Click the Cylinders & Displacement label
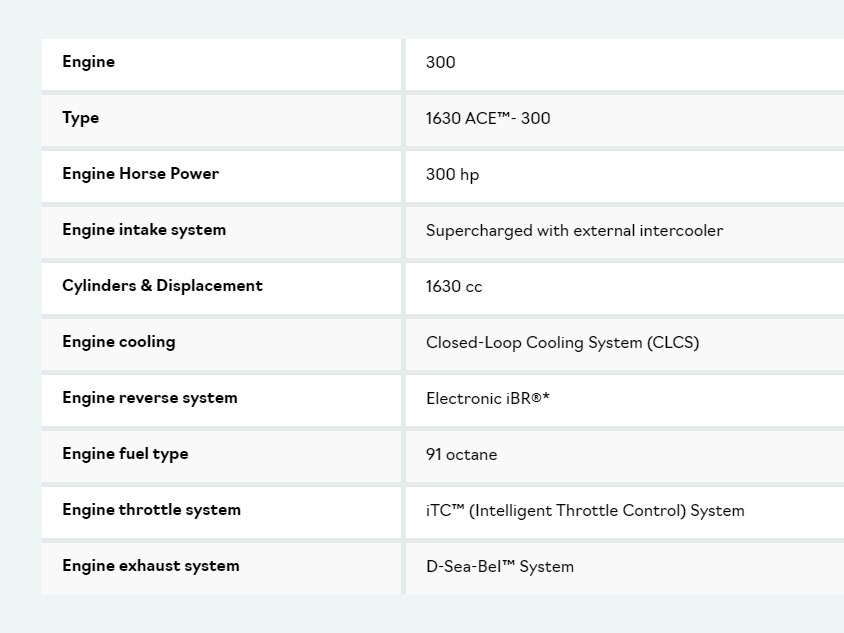844x633 pixels. pos(162,286)
